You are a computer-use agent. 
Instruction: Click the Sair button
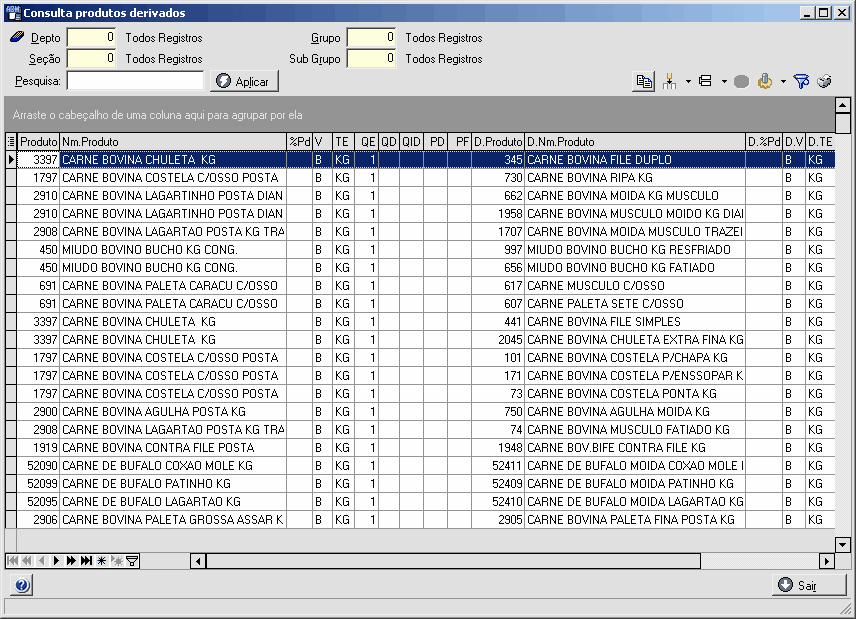click(809, 585)
